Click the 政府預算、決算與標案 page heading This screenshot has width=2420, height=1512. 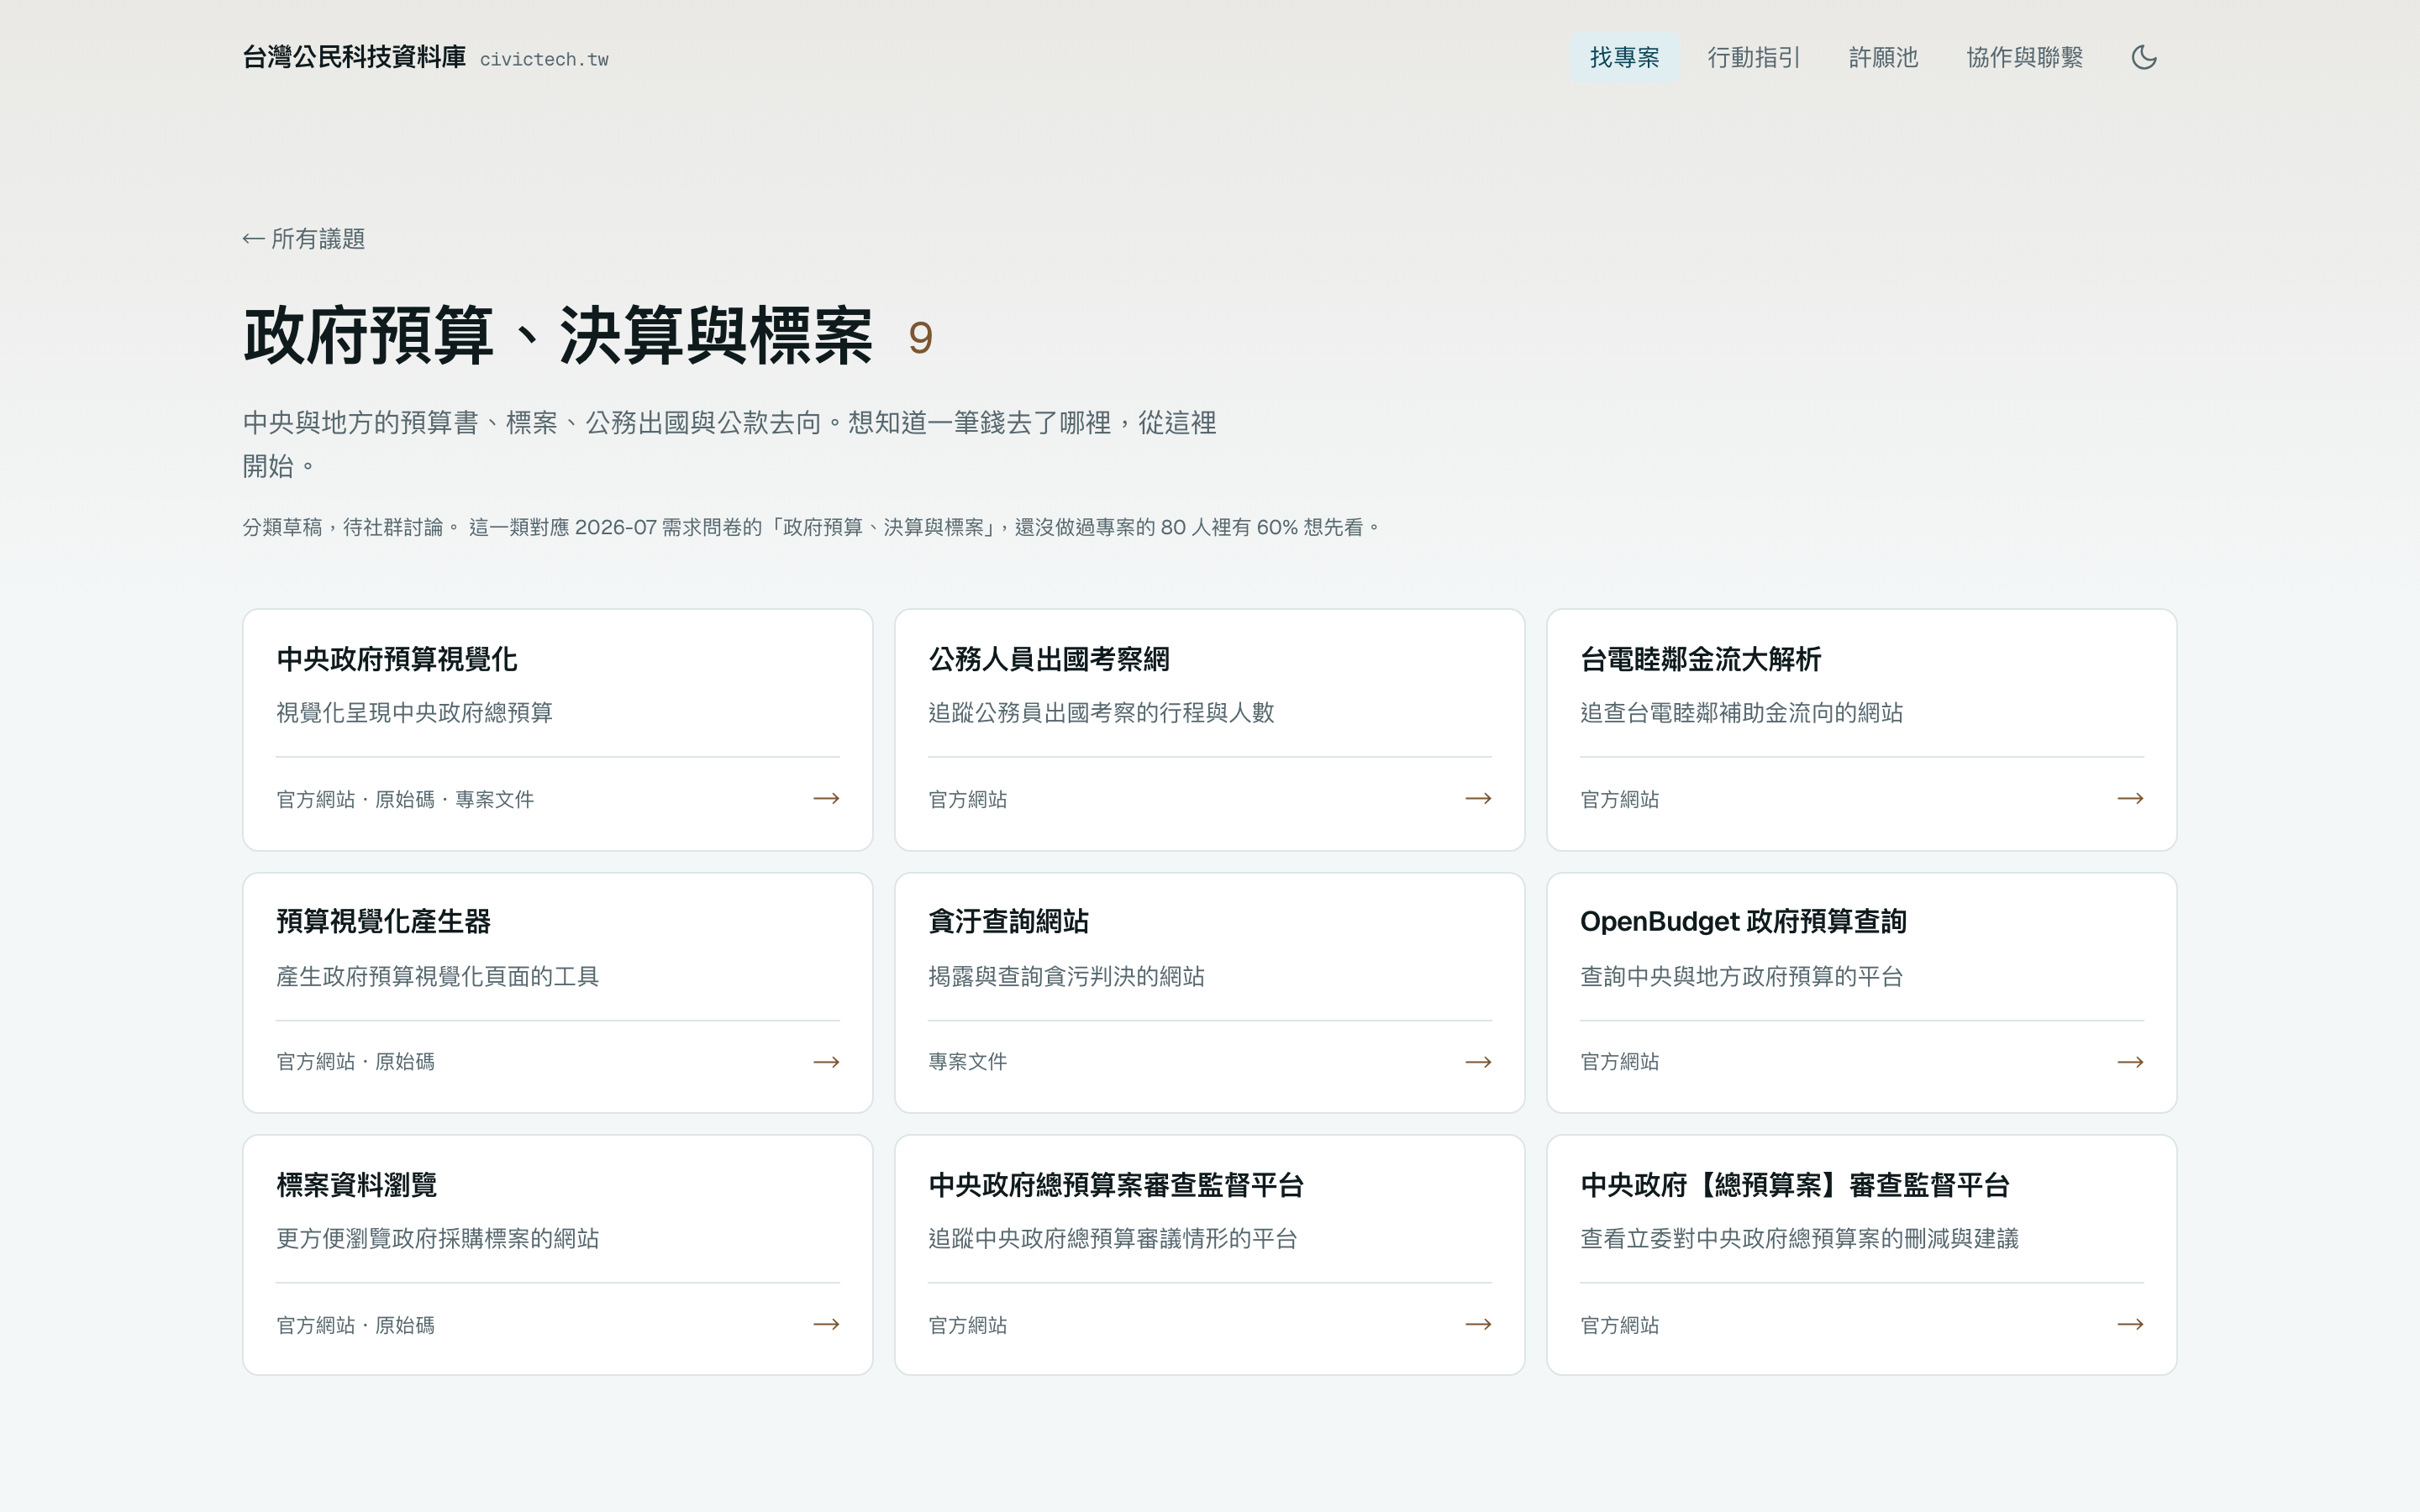coord(558,336)
